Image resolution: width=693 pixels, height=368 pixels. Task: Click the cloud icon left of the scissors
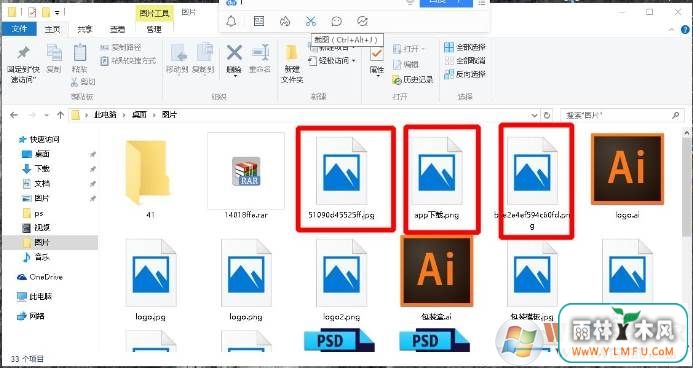point(285,21)
